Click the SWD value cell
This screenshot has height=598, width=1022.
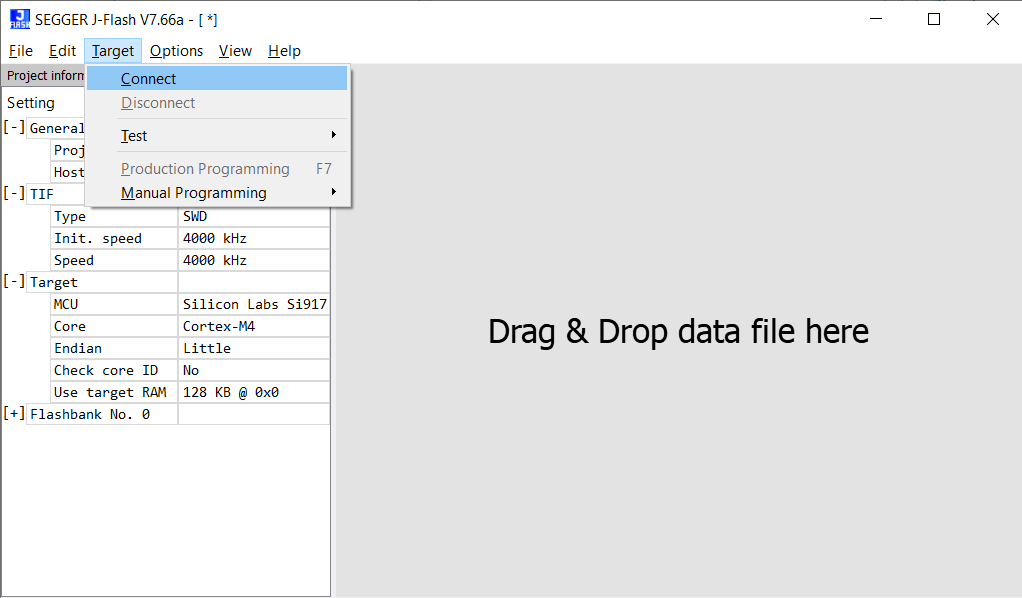[254, 217]
